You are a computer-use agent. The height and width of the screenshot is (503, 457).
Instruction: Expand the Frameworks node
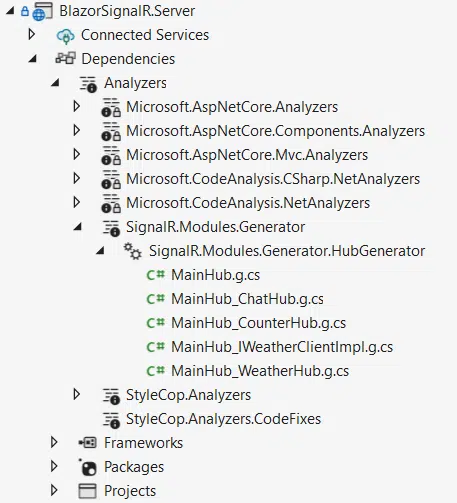click(x=54, y=442)
